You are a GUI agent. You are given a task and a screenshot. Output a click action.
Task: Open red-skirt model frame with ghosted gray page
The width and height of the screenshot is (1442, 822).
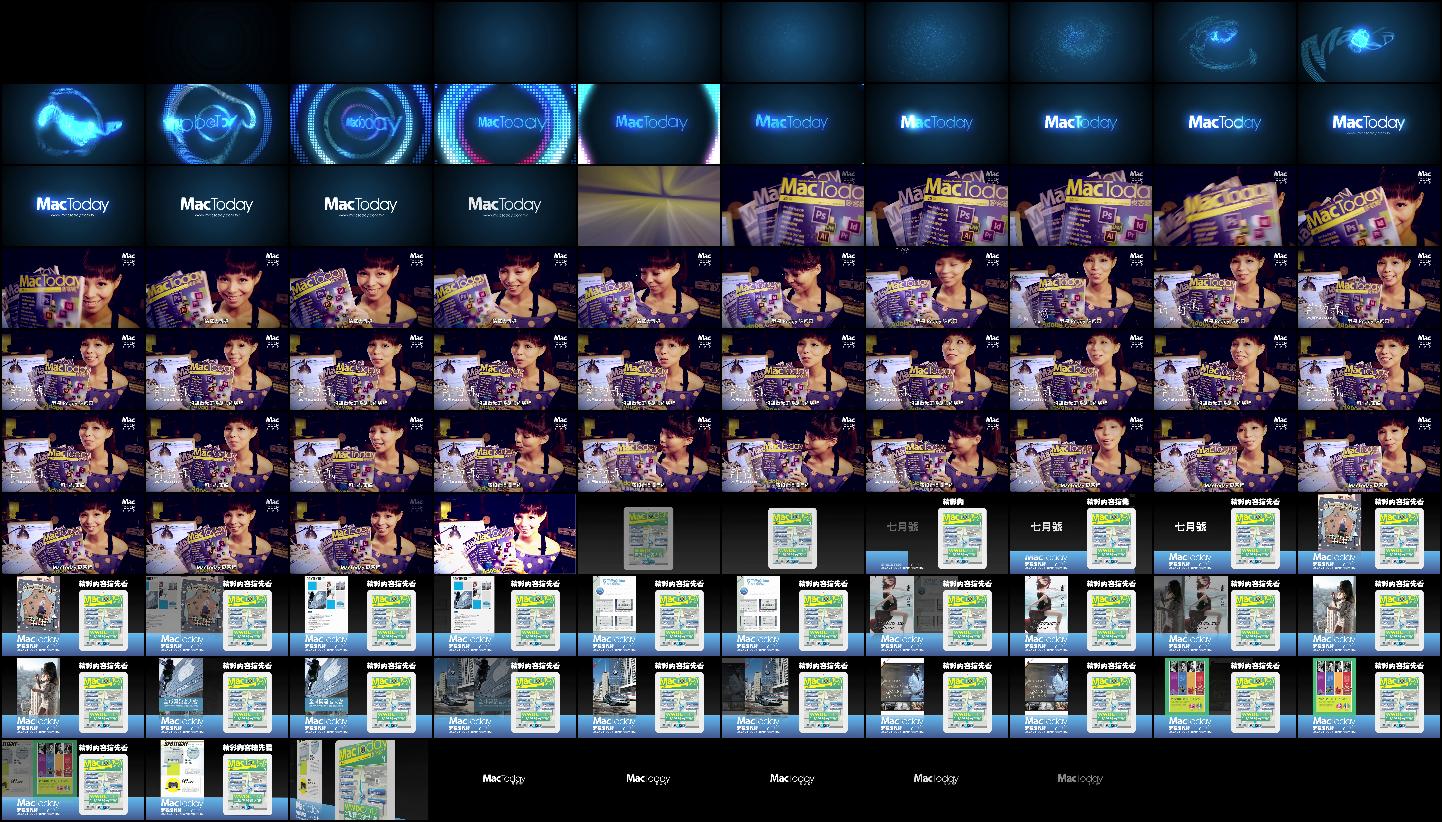pyautogui.click(x=937, y=615)
